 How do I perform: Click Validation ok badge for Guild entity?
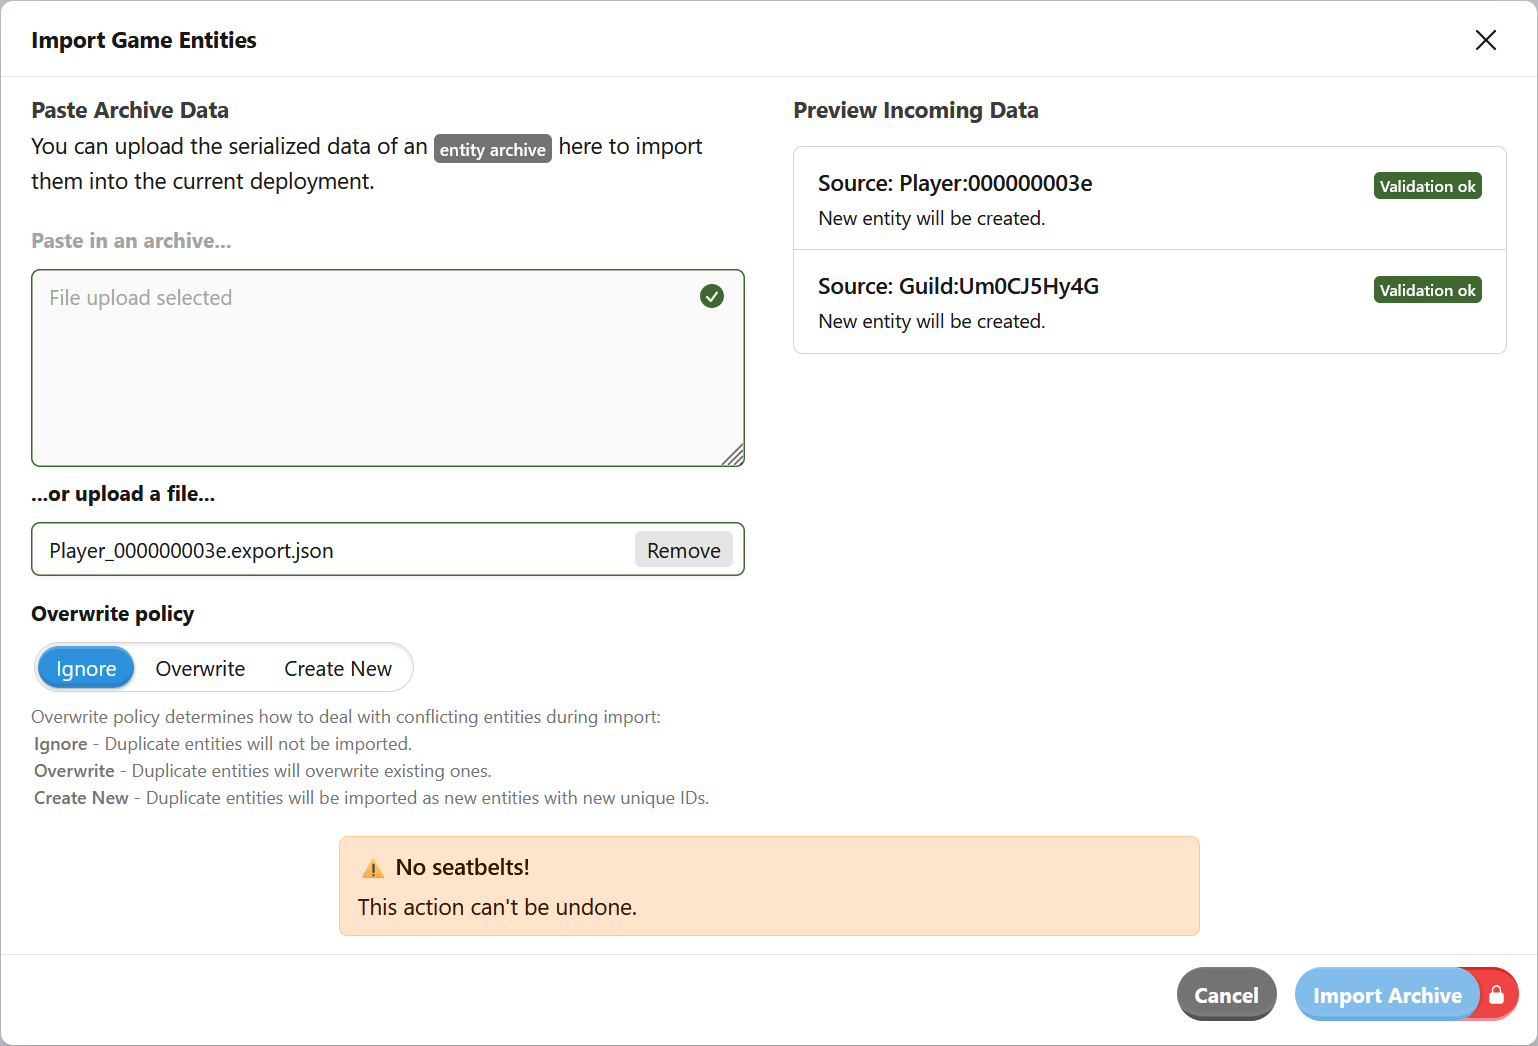1427,289
